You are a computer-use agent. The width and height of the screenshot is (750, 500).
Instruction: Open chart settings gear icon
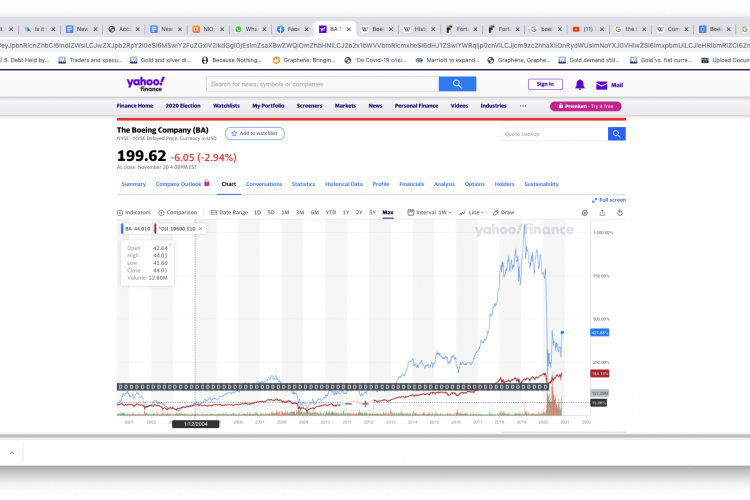point(585,213)
